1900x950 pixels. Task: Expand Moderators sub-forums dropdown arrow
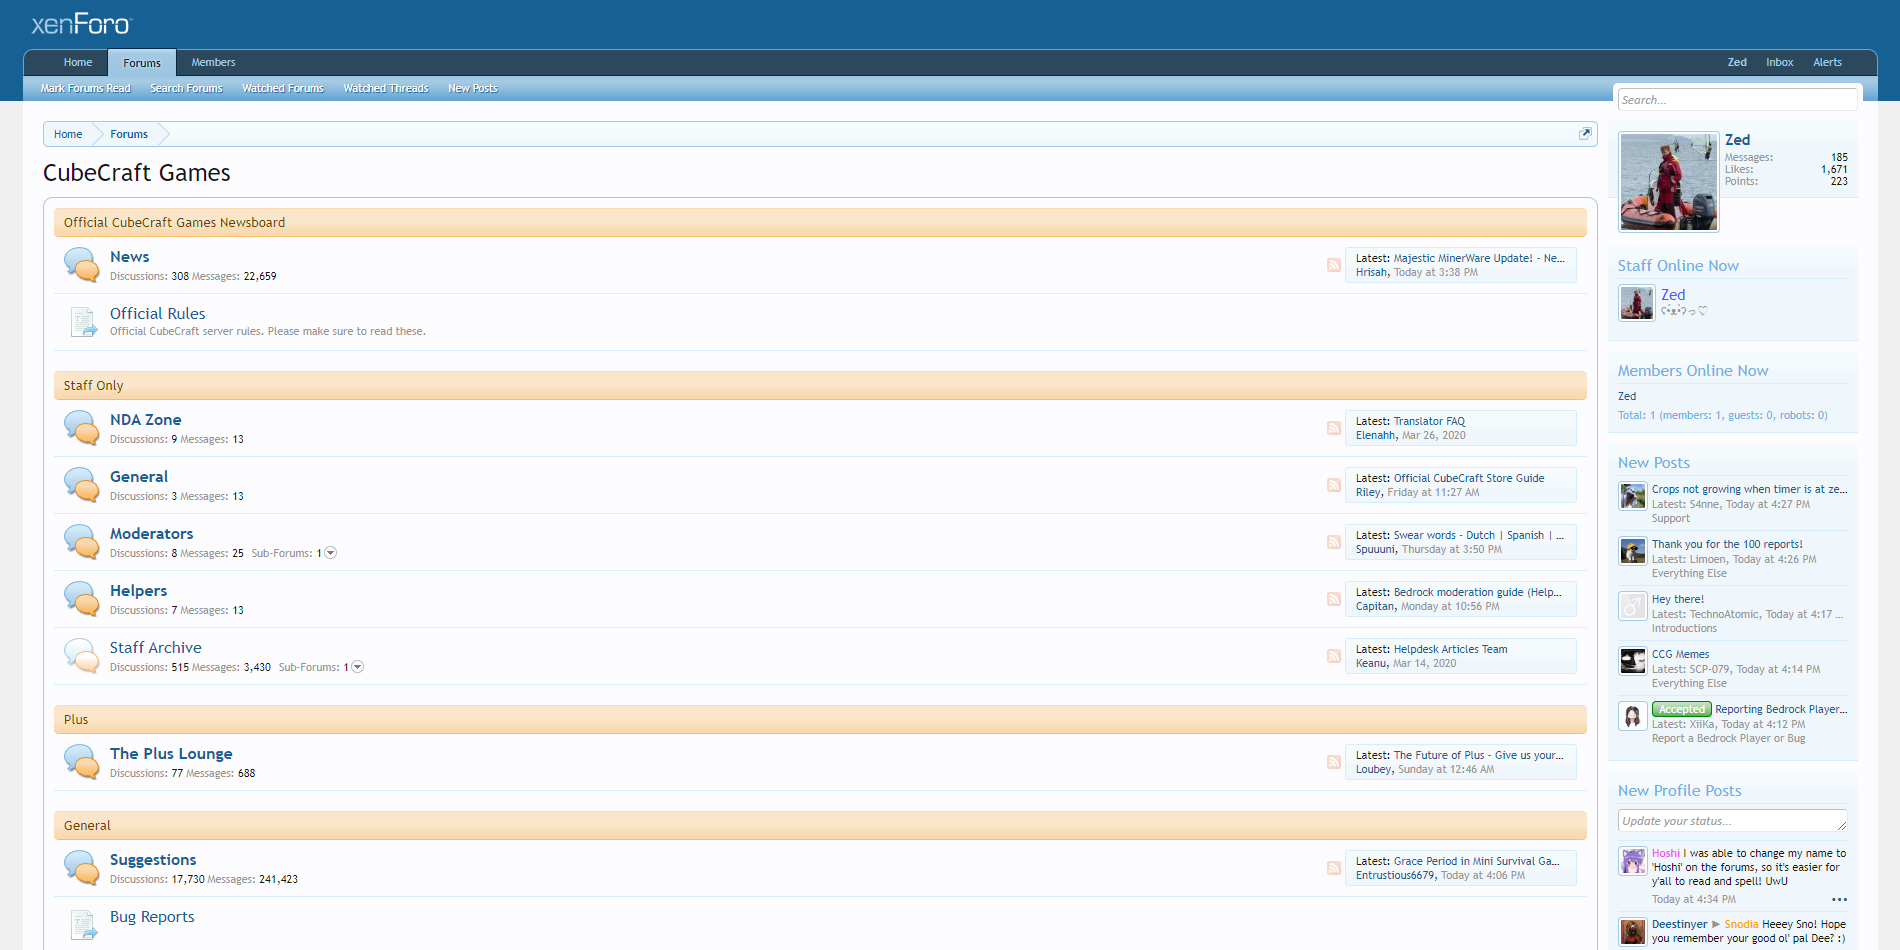pos(331,553)
